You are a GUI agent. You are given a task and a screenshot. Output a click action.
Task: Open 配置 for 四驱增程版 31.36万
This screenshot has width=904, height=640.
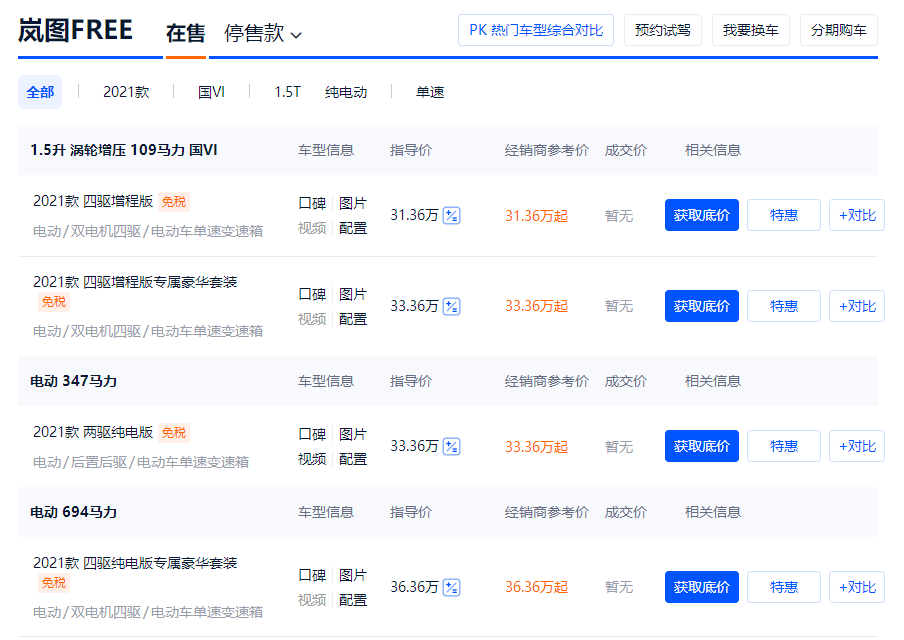pos(353,228)
